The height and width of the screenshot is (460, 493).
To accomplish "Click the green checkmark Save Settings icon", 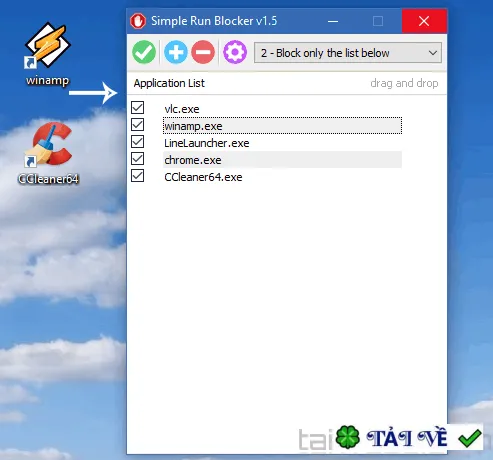I will tap(144, 52).
